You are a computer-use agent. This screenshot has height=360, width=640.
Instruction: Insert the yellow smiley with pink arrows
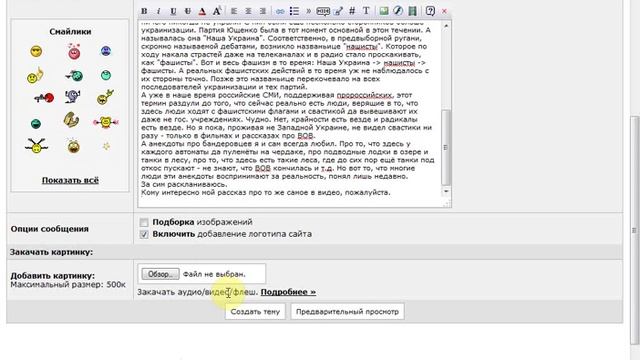pyautogui.click(x=106, y=122)
